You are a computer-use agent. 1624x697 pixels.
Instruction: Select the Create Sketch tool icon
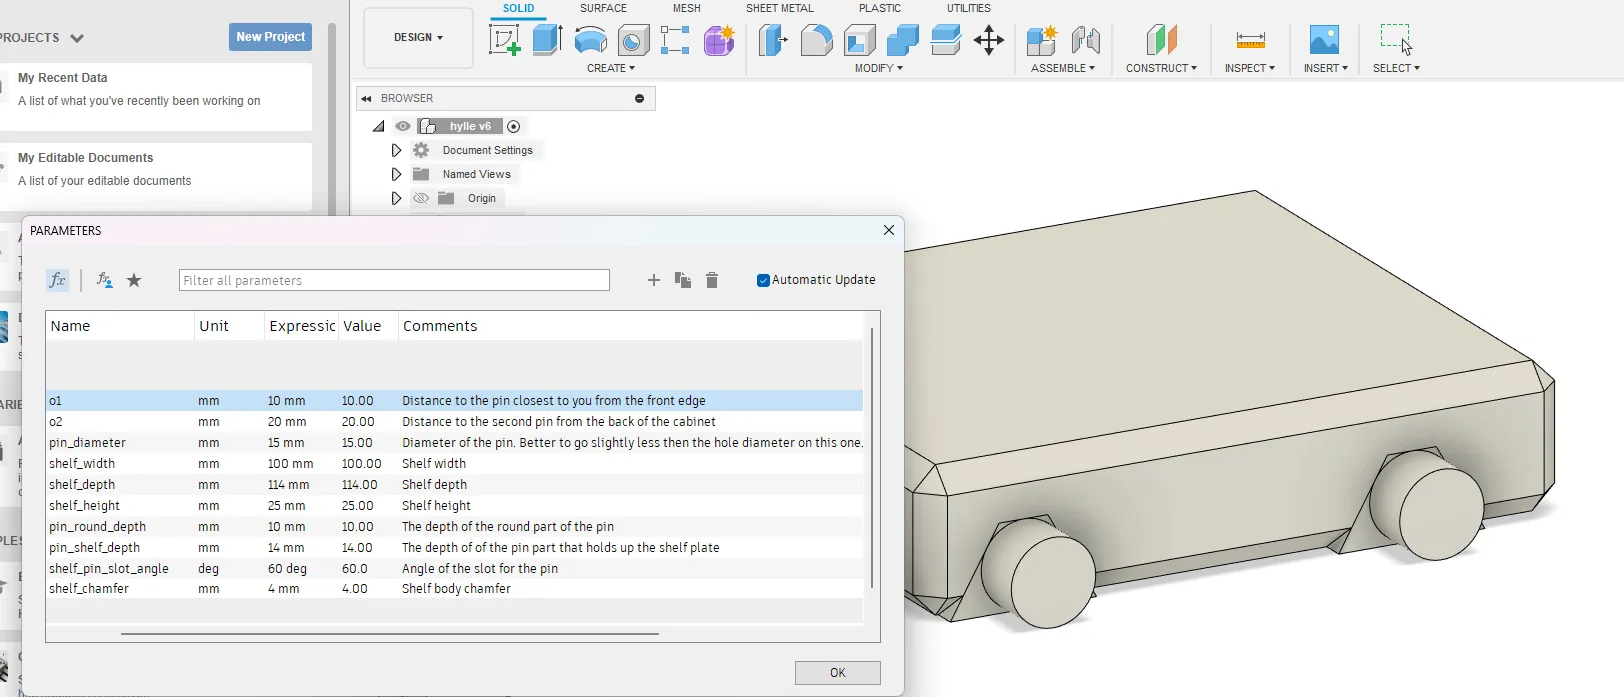click(x=504, y=40)
